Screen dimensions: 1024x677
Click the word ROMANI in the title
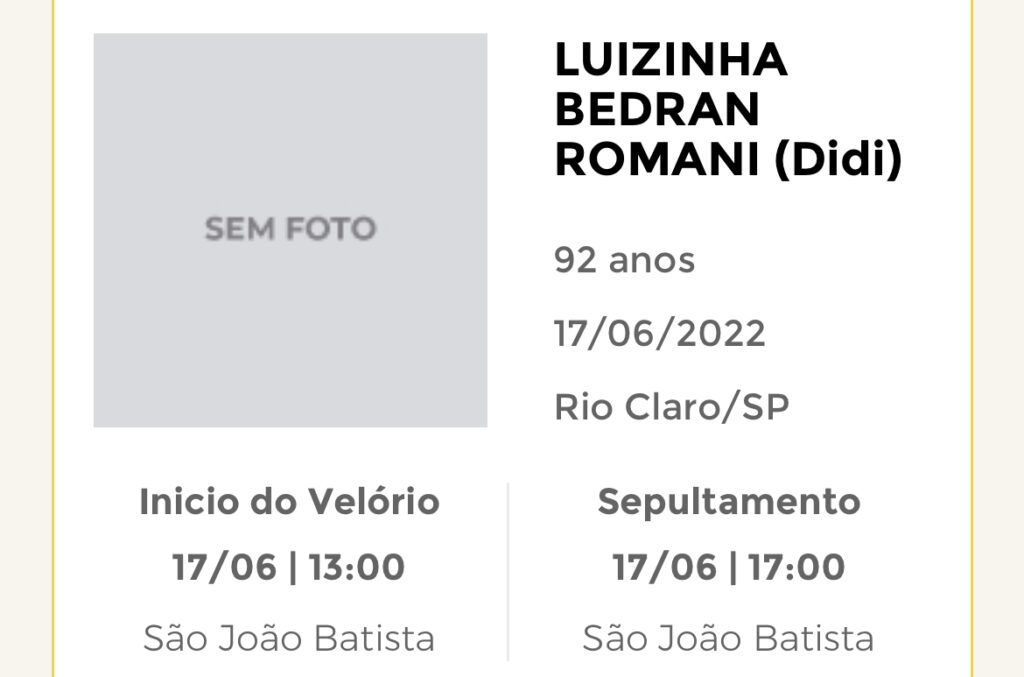coord(657,159)
